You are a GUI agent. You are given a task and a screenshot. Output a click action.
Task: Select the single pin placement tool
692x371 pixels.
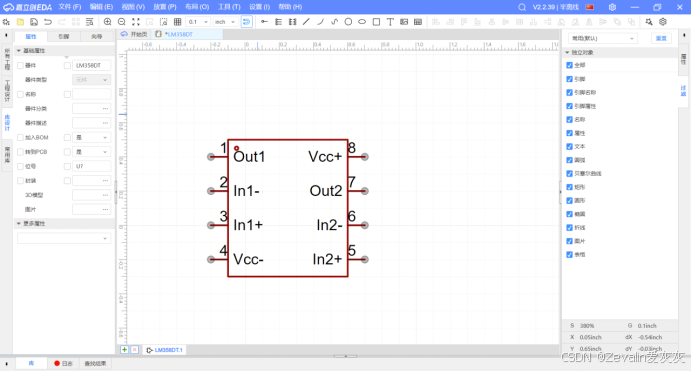tap(264, 22)
